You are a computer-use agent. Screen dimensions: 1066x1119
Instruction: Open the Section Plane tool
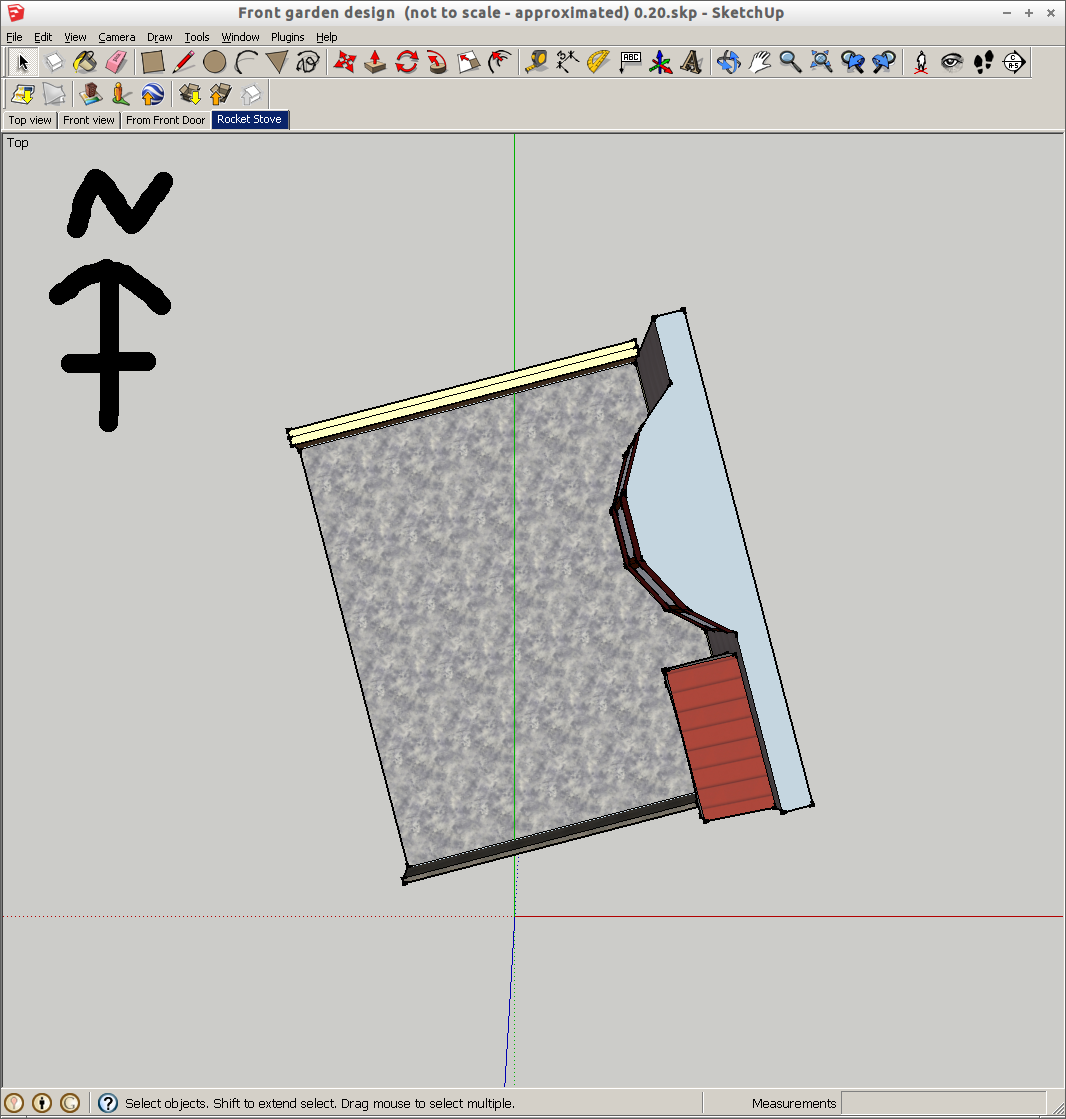point(1014,62)
